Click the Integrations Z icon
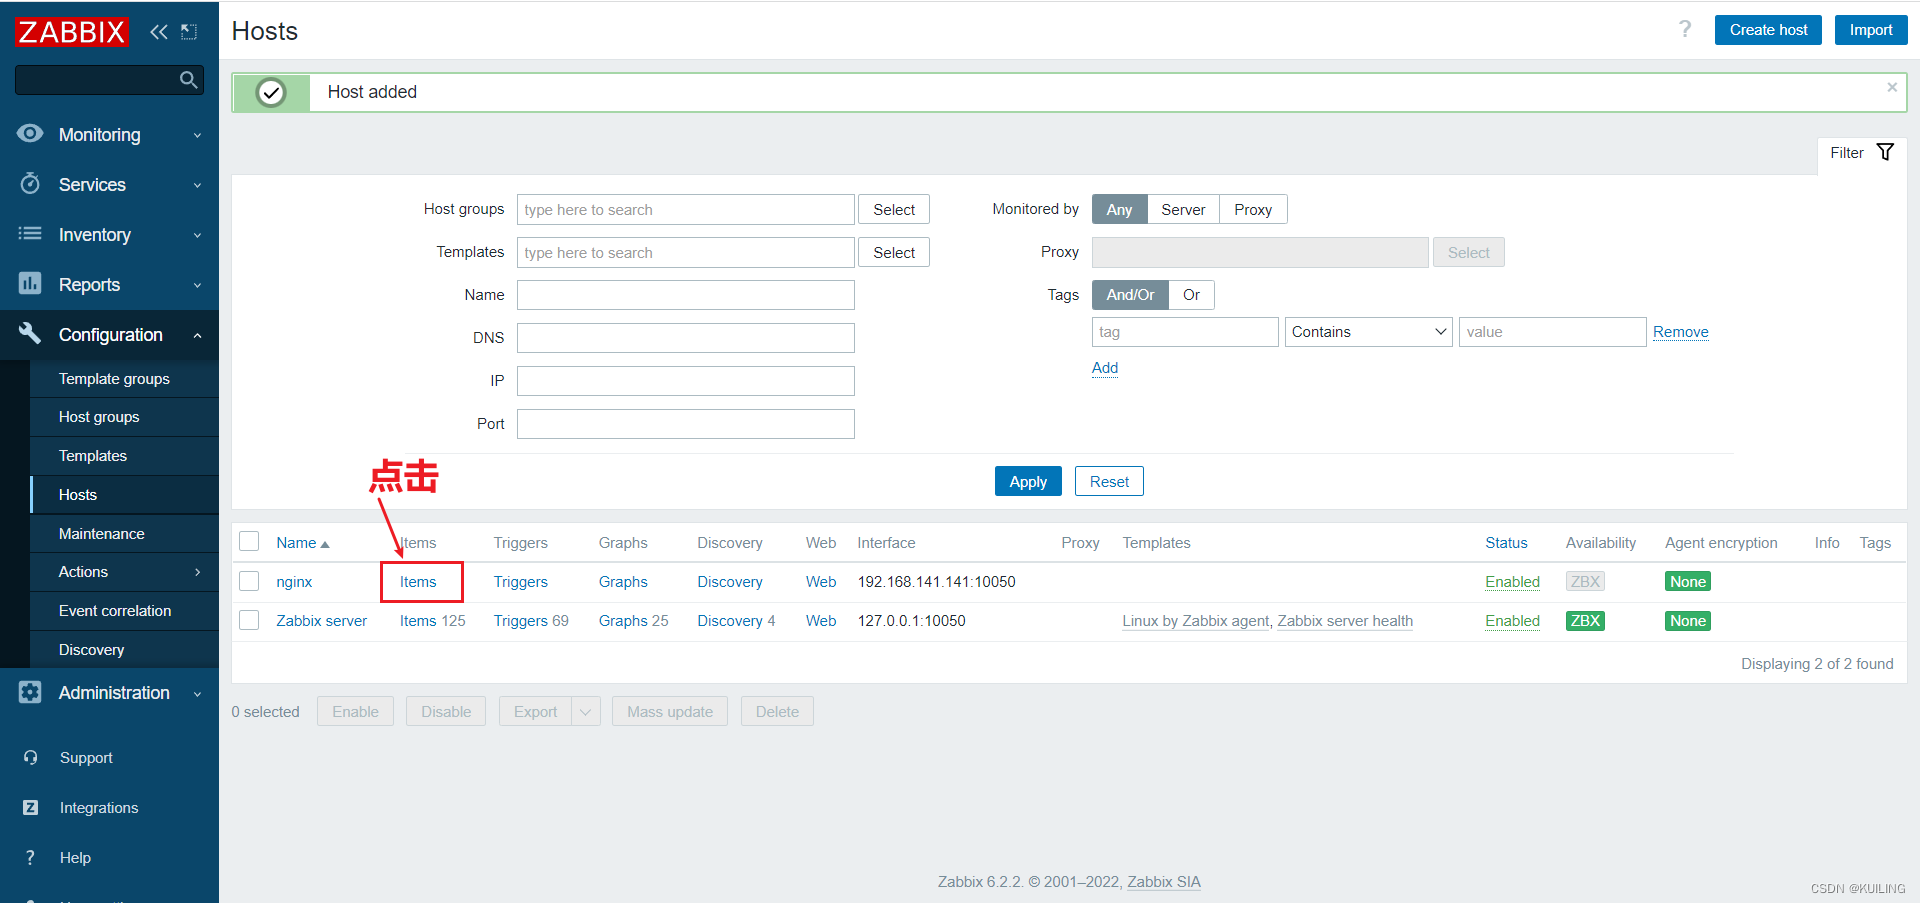 30,808
